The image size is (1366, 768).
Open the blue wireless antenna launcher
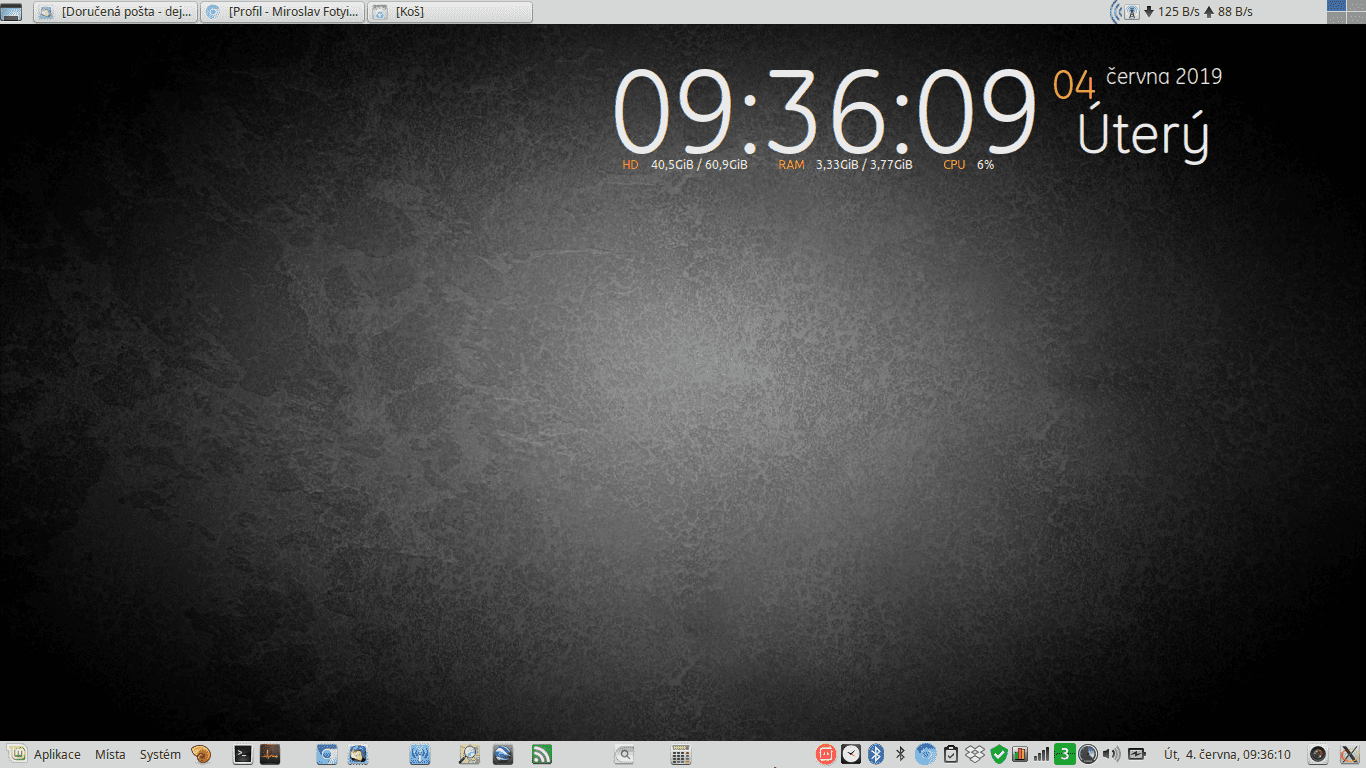tap(420, 754)
